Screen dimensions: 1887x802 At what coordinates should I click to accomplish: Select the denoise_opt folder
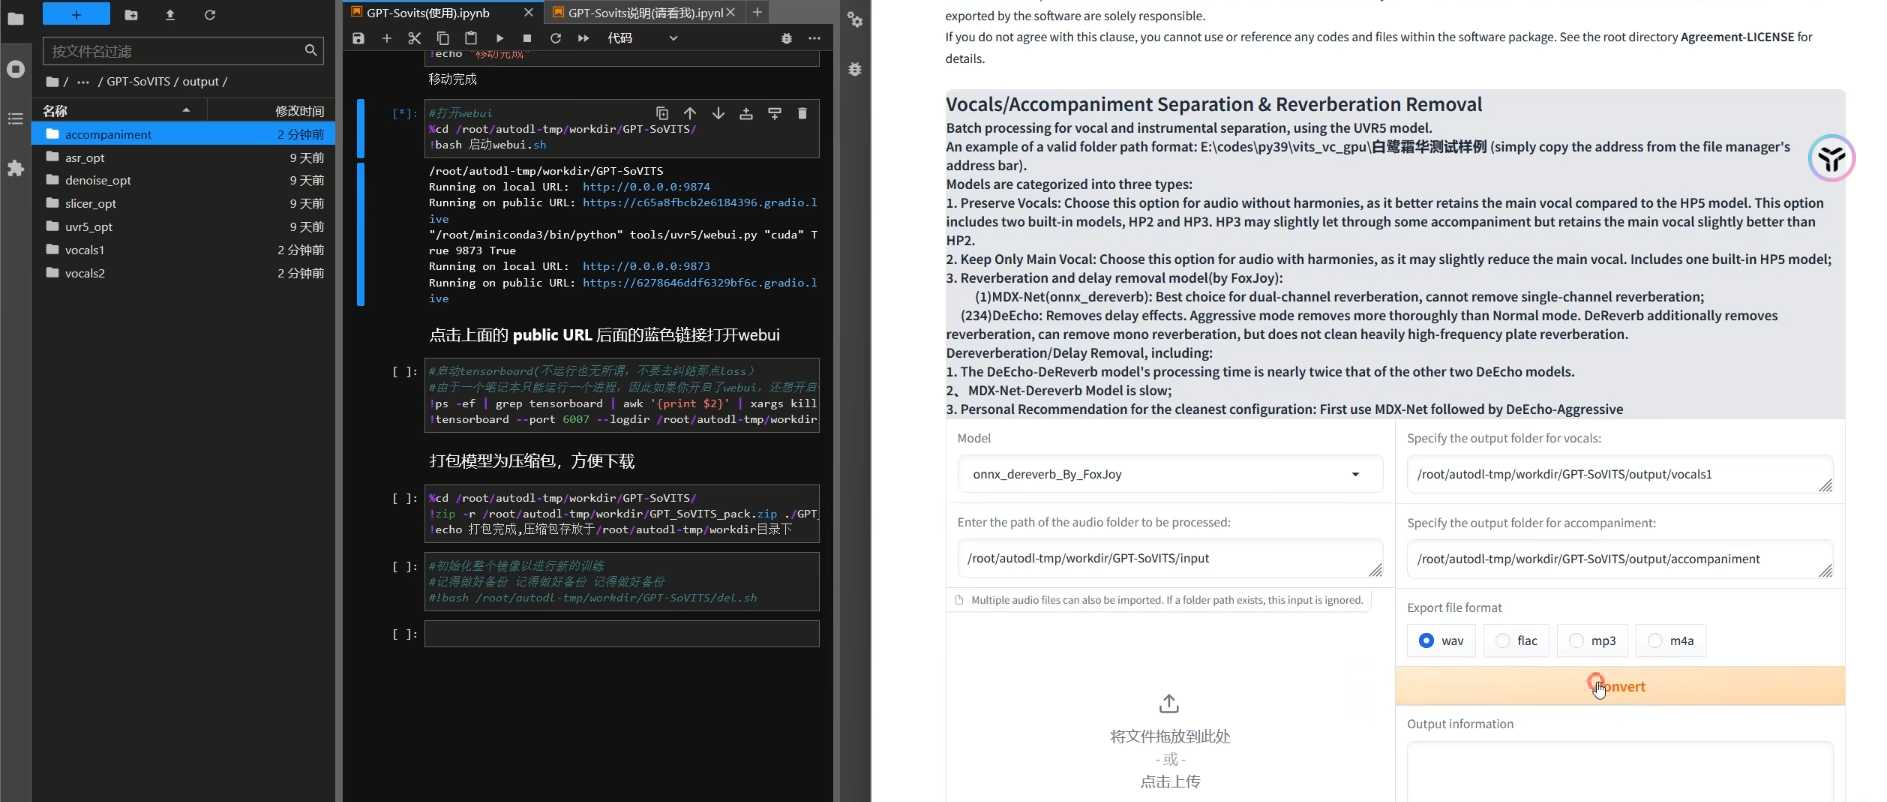[x=183, y=180]
